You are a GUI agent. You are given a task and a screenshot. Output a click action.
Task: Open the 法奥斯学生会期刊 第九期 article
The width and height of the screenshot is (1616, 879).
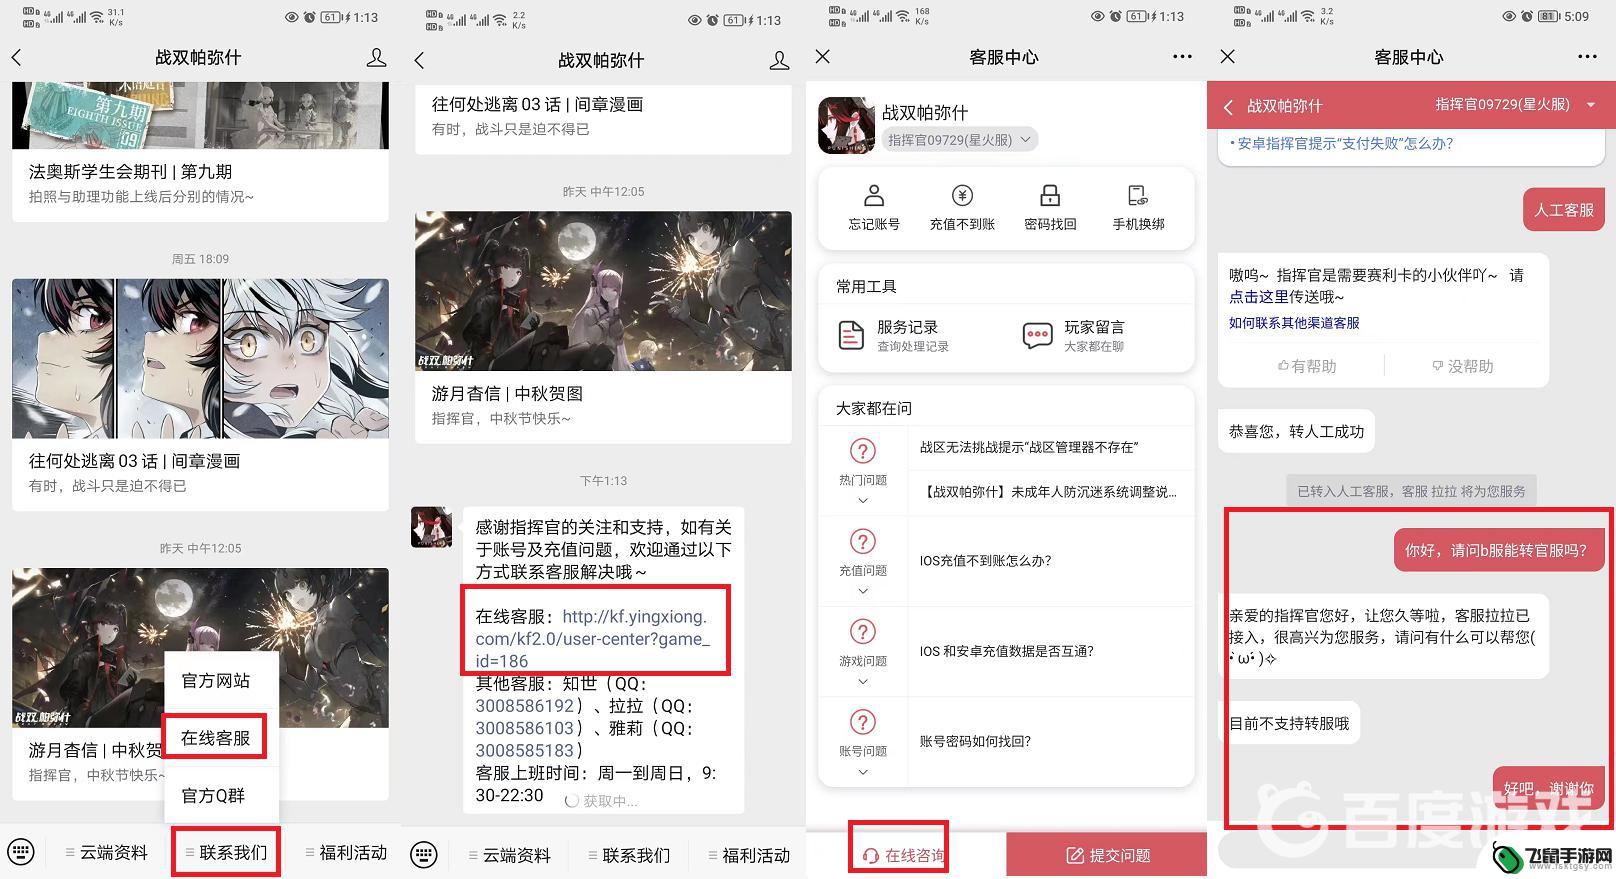pos(200,152)
